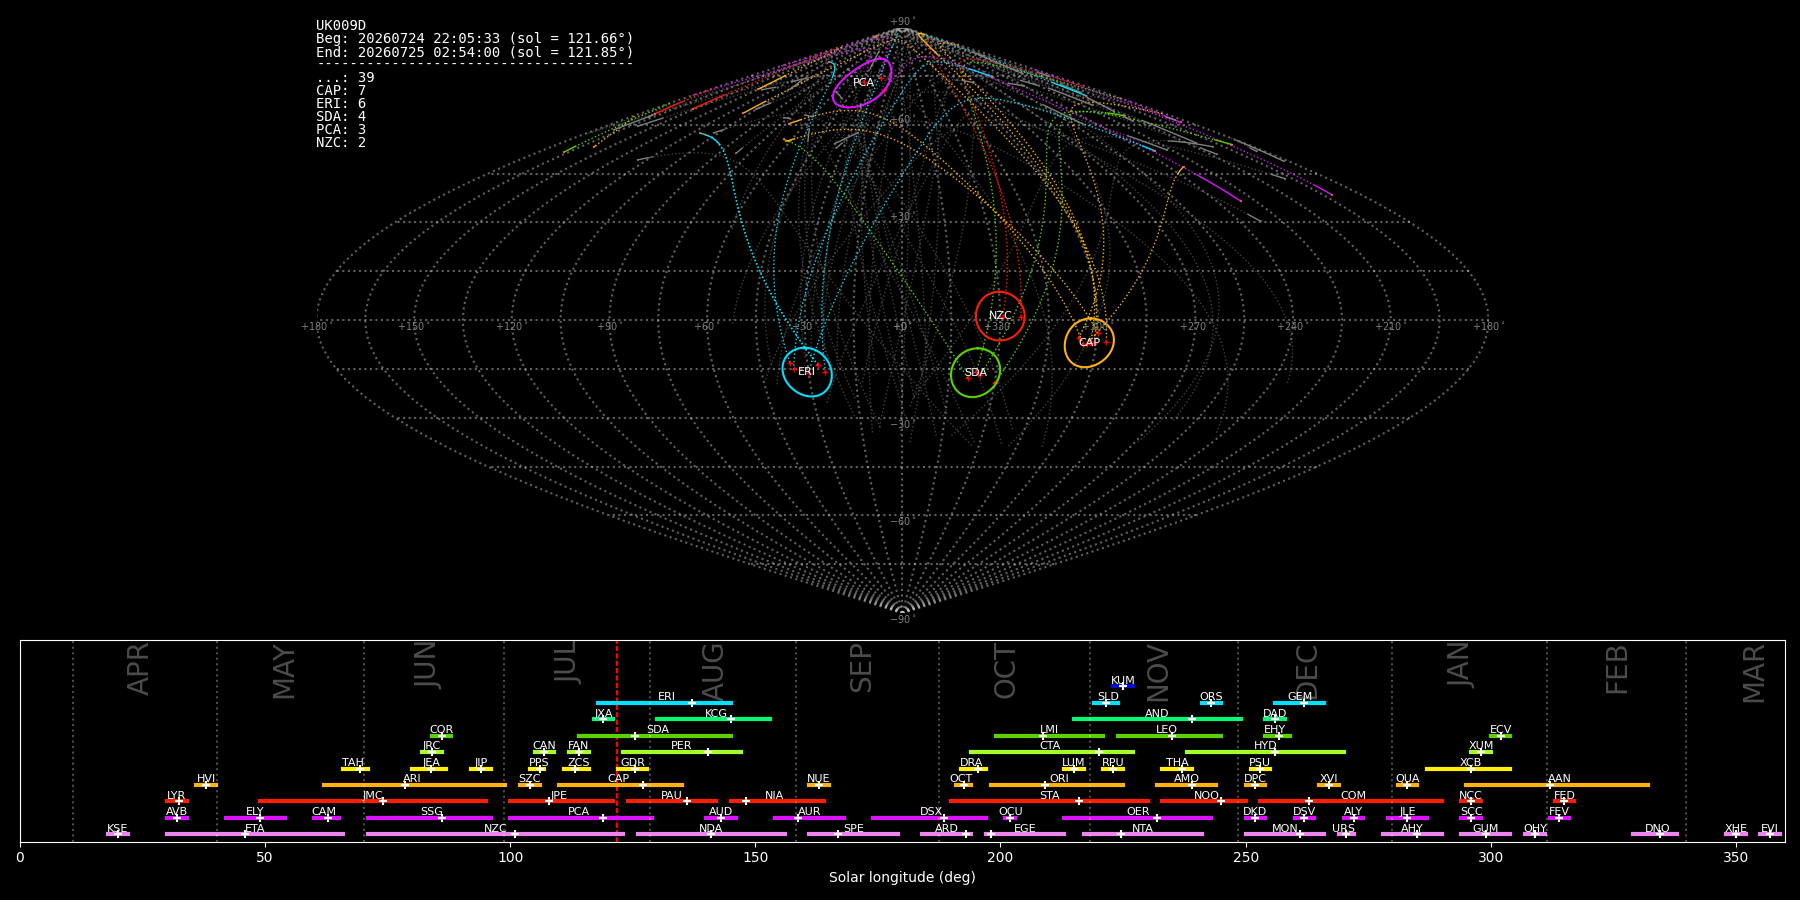This screenshot has height=900, width=1800.
Task: Click the red NZC radiant circle on sky map
Action: coord(1000,316)
